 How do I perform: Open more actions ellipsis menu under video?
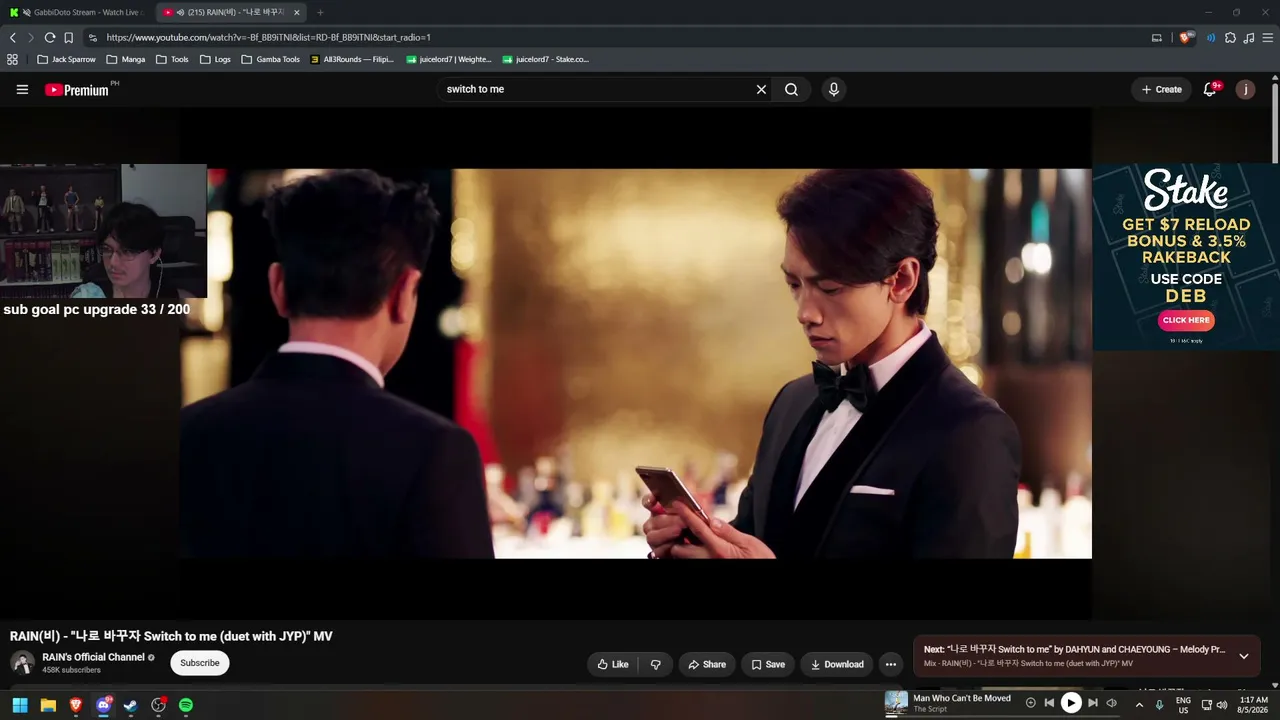point(890,664)
